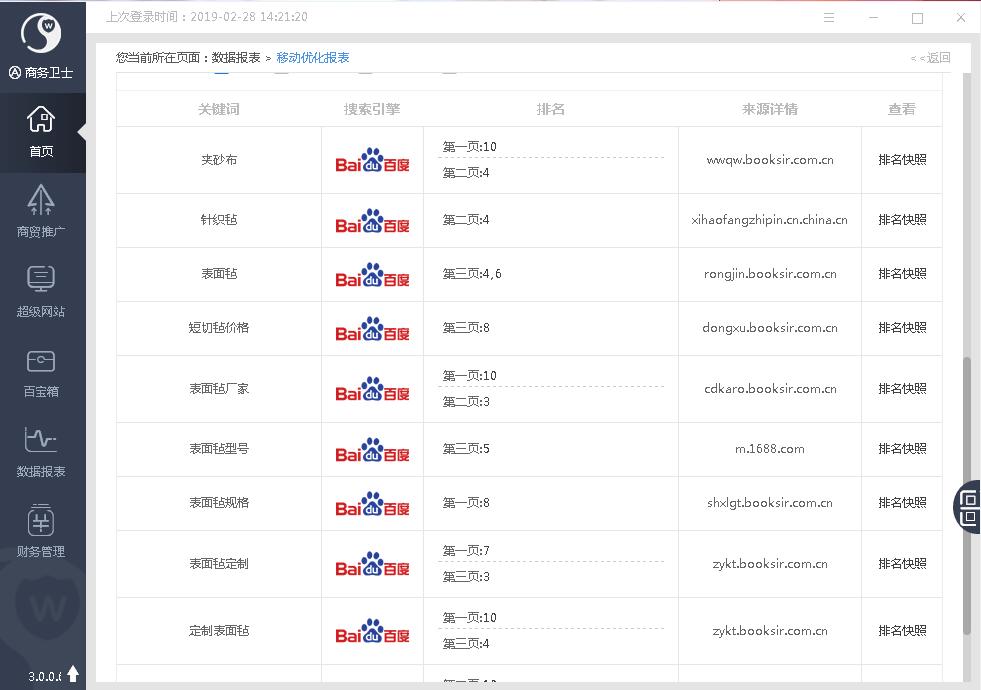
Task: View 排名快照 for 夹砂布 keyword
Action: click(x=902, y=160)
